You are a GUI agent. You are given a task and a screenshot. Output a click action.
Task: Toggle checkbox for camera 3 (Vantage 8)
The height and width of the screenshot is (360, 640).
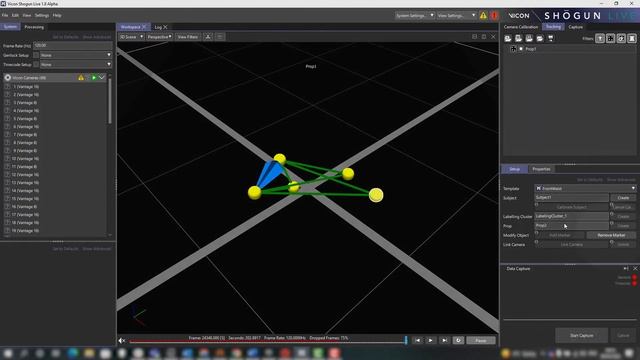coord(7,103)
